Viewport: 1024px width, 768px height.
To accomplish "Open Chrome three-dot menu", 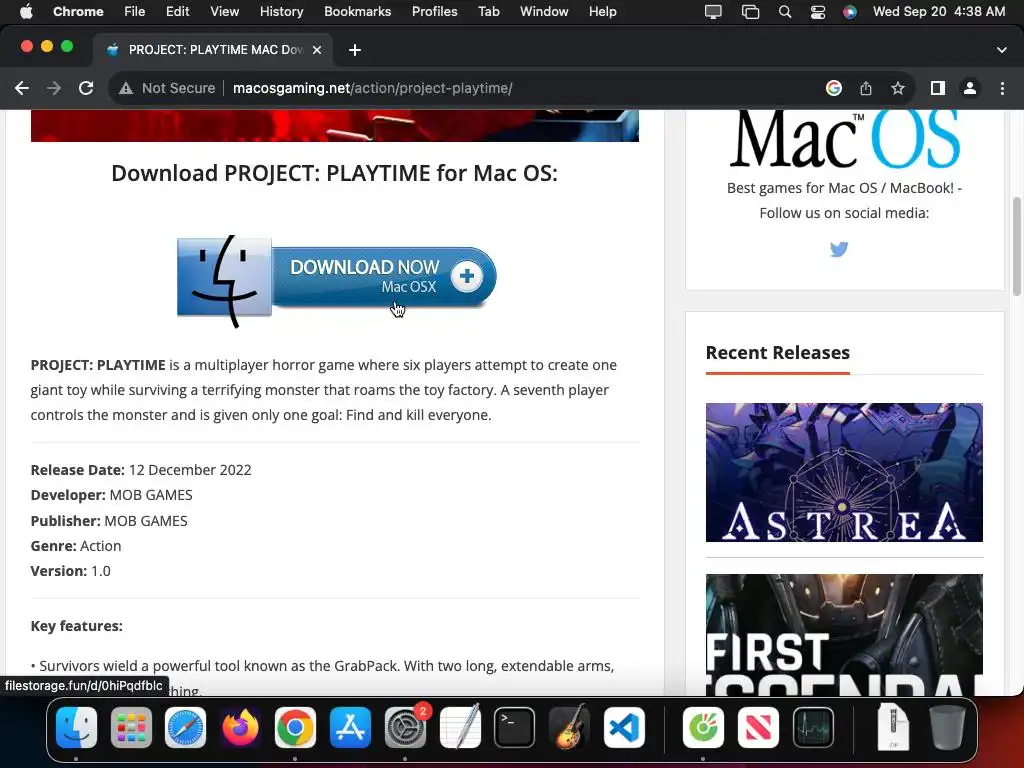I will coord(1002,88).
